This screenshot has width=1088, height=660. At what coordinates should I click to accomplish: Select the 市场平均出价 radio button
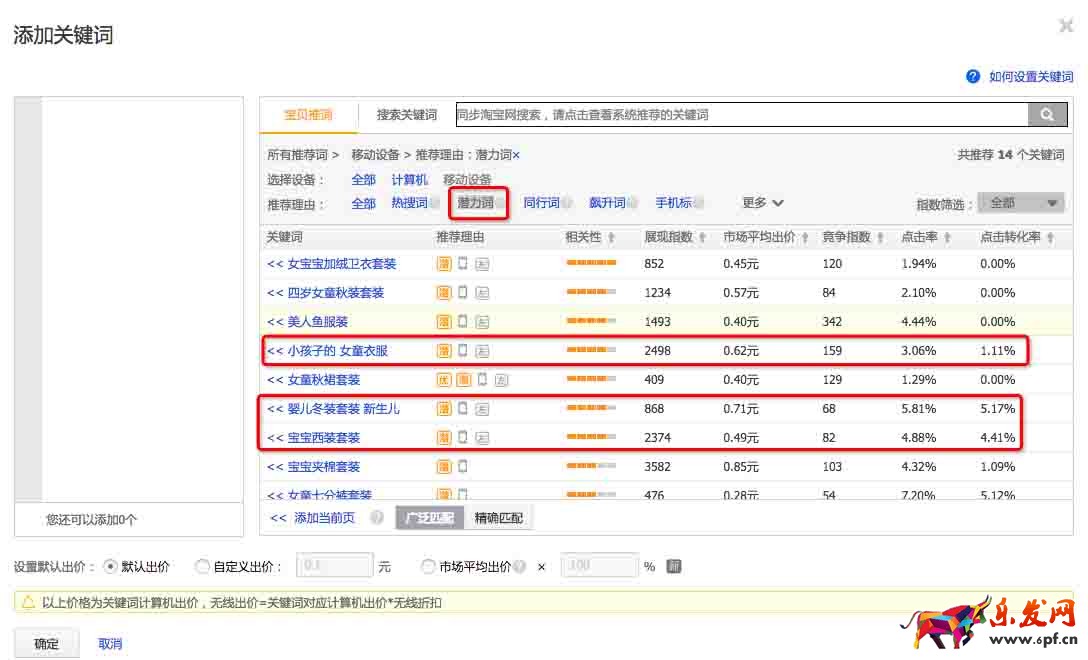429,566
